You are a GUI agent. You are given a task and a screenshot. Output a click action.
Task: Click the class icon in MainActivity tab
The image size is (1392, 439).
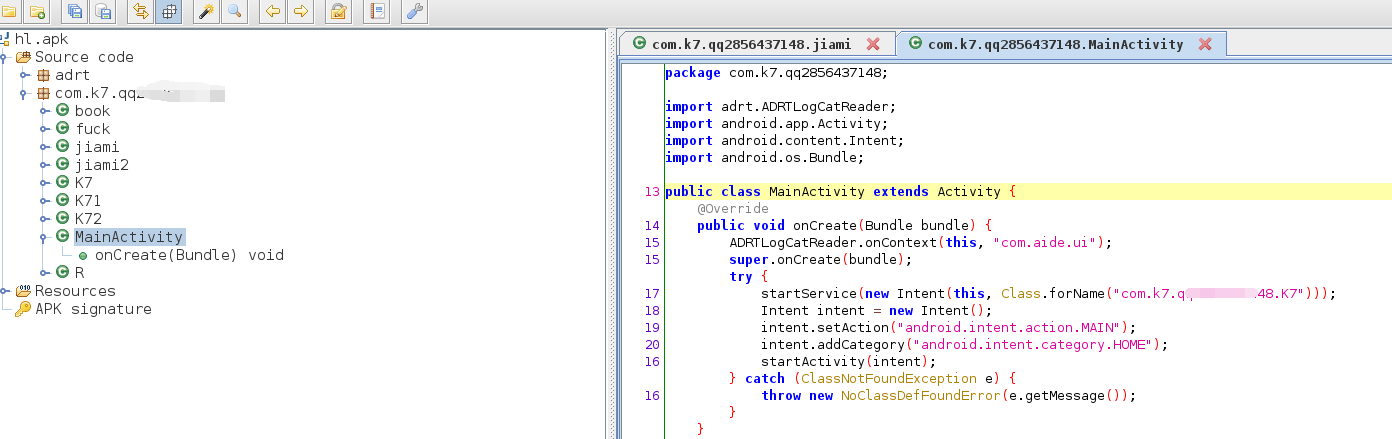pos(914,44)
